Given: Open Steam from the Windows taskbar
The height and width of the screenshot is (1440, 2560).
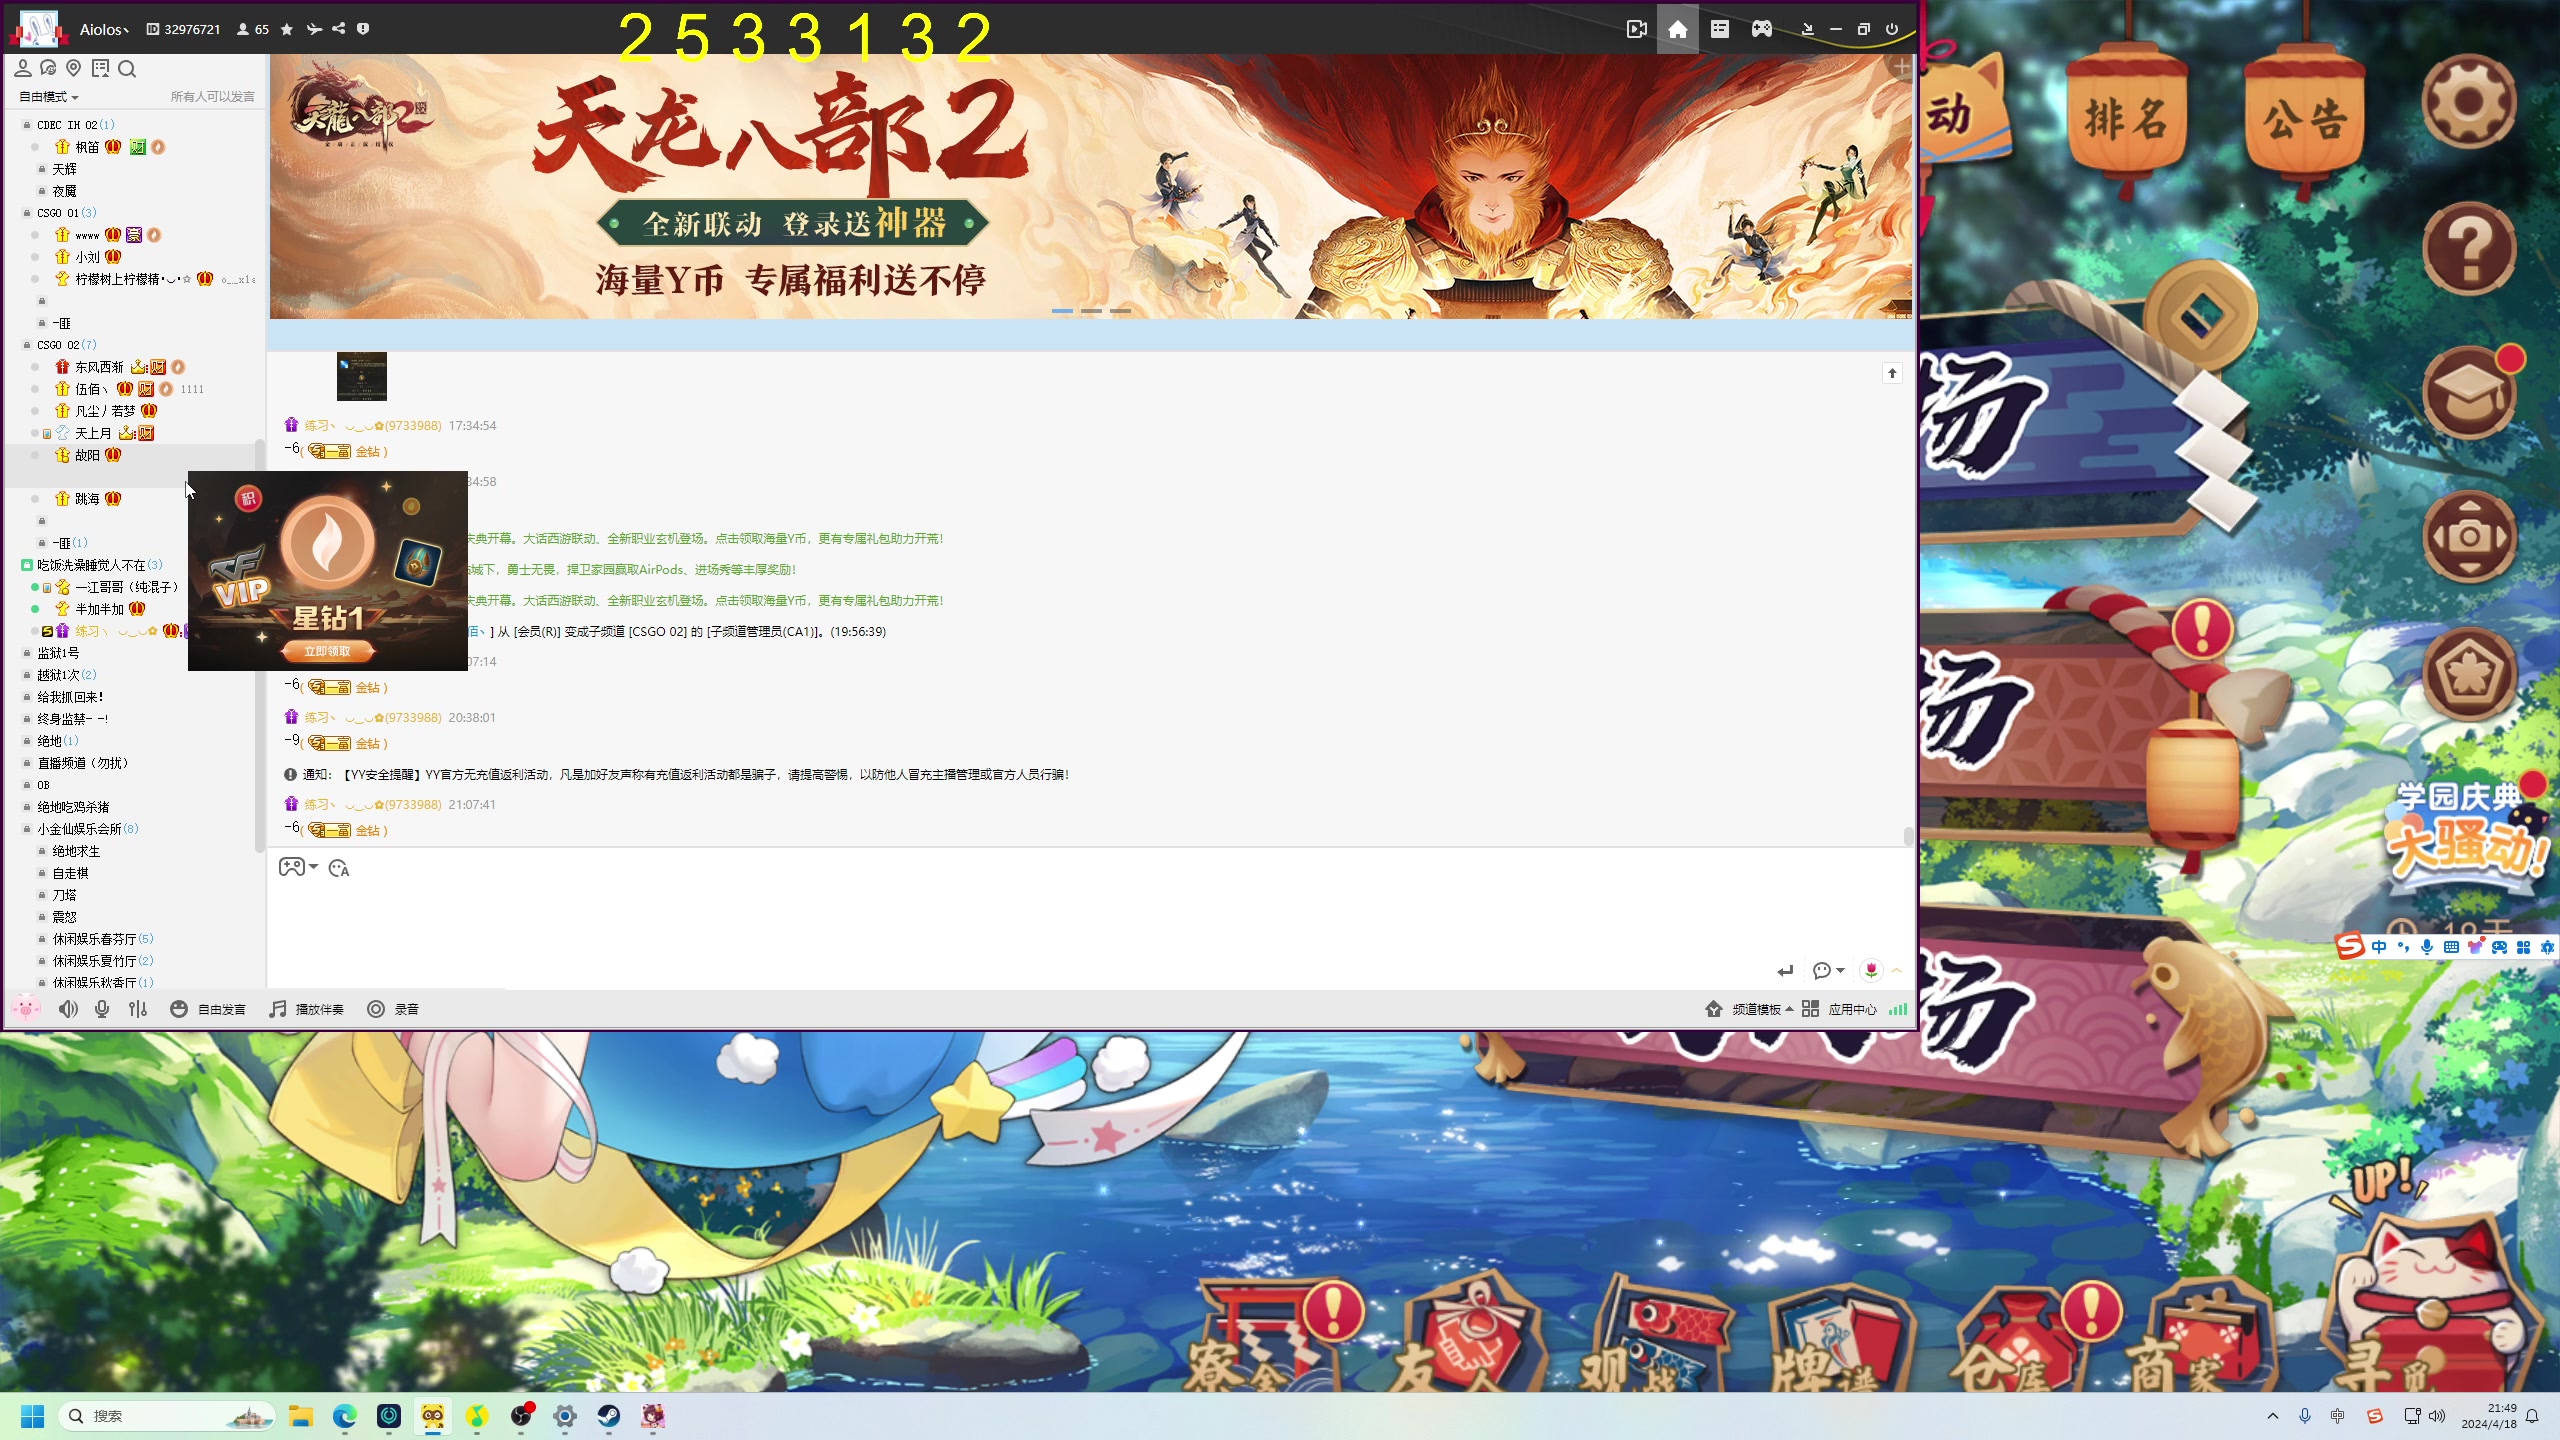Looking at the screenshot, I should coord(608,1416).
